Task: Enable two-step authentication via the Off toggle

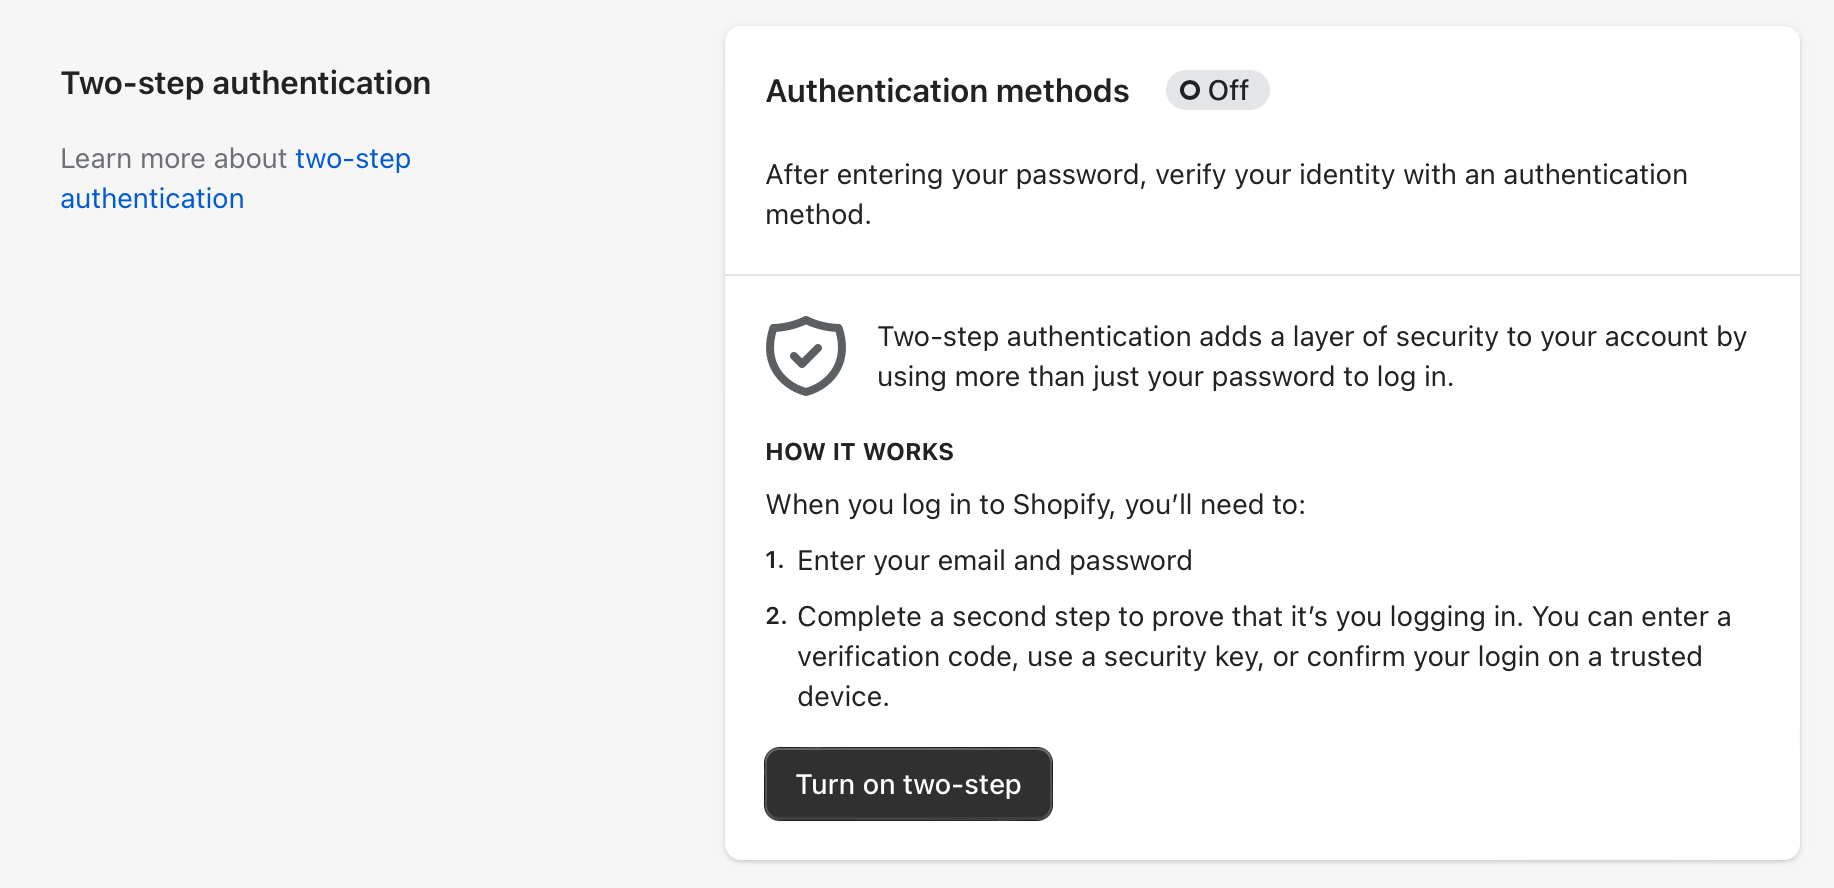Action: (x=1217, y=90)
